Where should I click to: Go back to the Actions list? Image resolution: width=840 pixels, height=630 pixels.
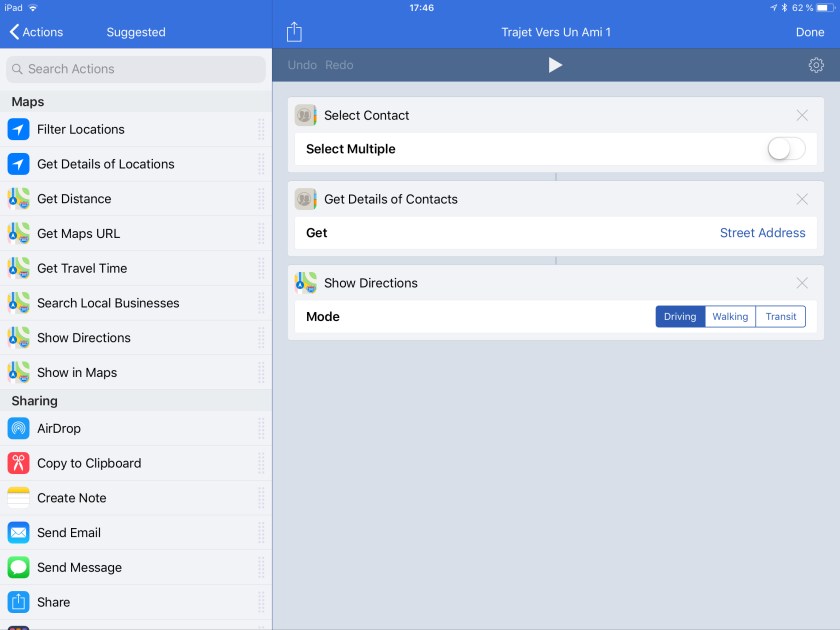click(36, 32)
